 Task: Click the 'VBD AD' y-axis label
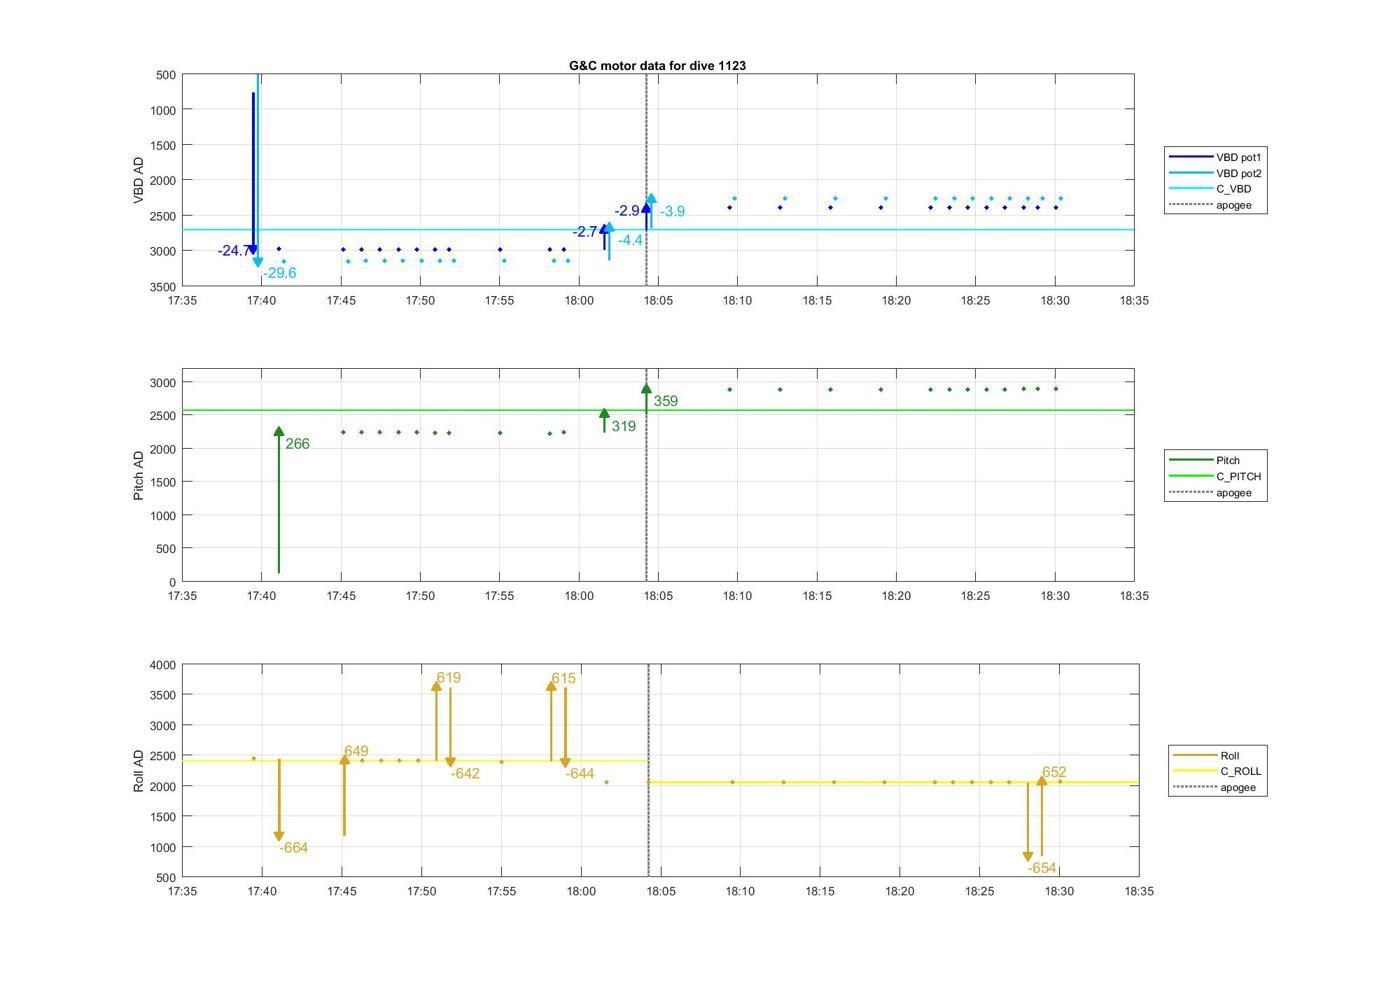pyautogui.click(x=138, y=180)
